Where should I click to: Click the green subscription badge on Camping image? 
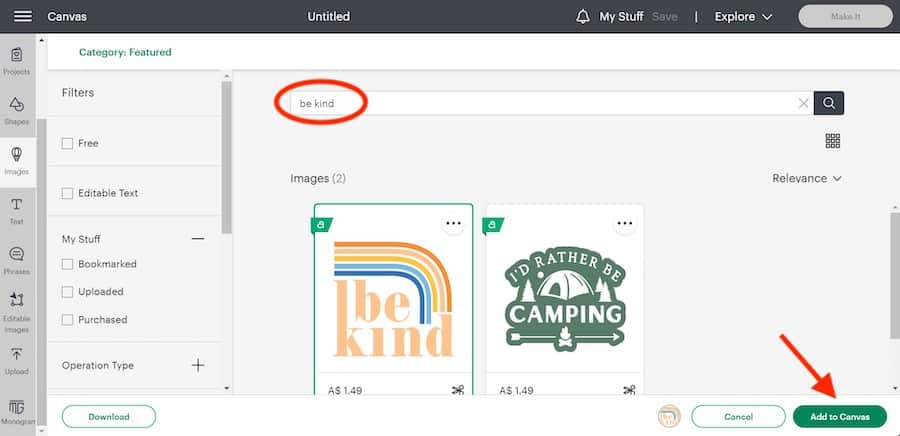492,225
